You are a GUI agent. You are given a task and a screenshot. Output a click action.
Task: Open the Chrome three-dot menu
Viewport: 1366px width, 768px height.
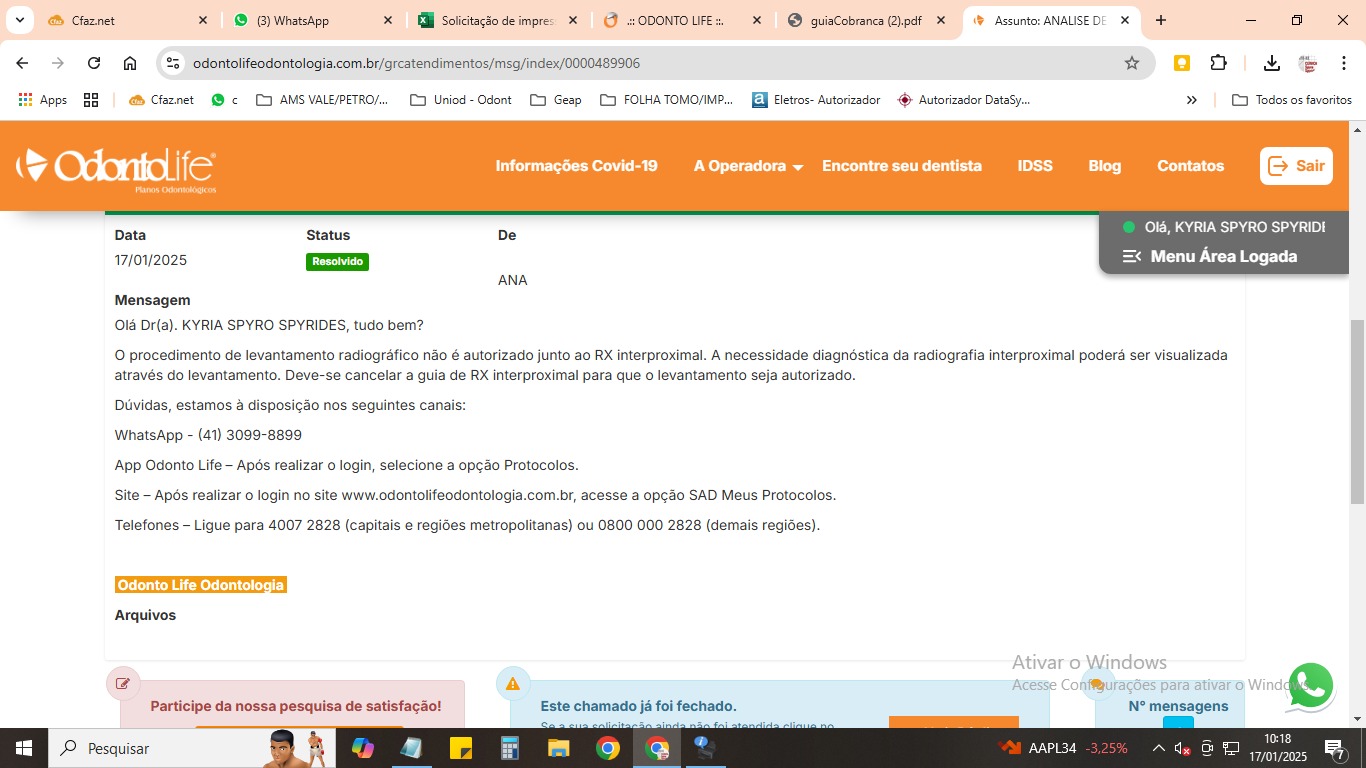[x=1344, y=63]
